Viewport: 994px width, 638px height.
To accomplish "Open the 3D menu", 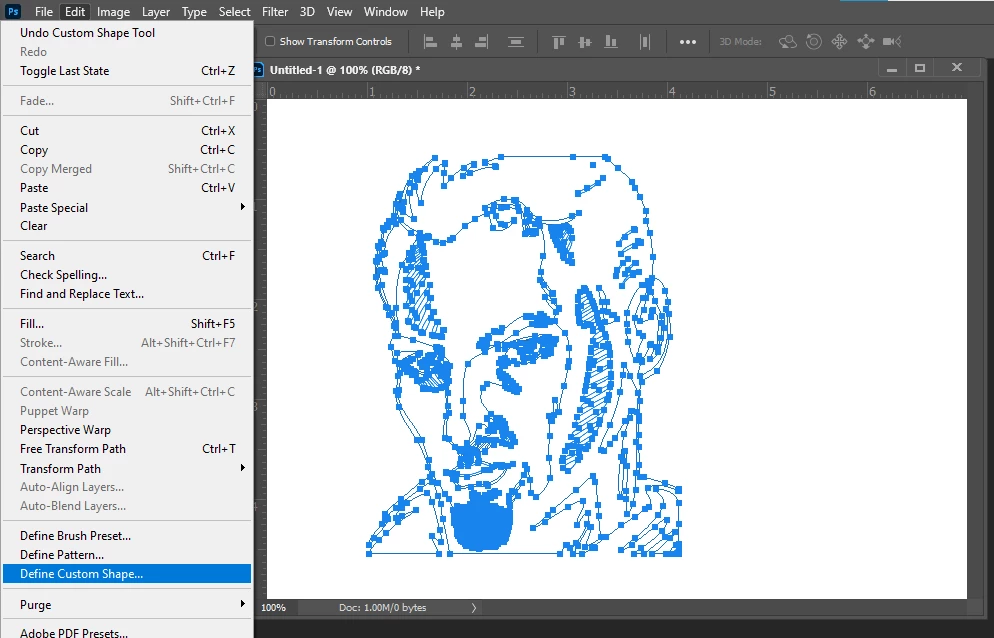I will click(x=307, y=11).
